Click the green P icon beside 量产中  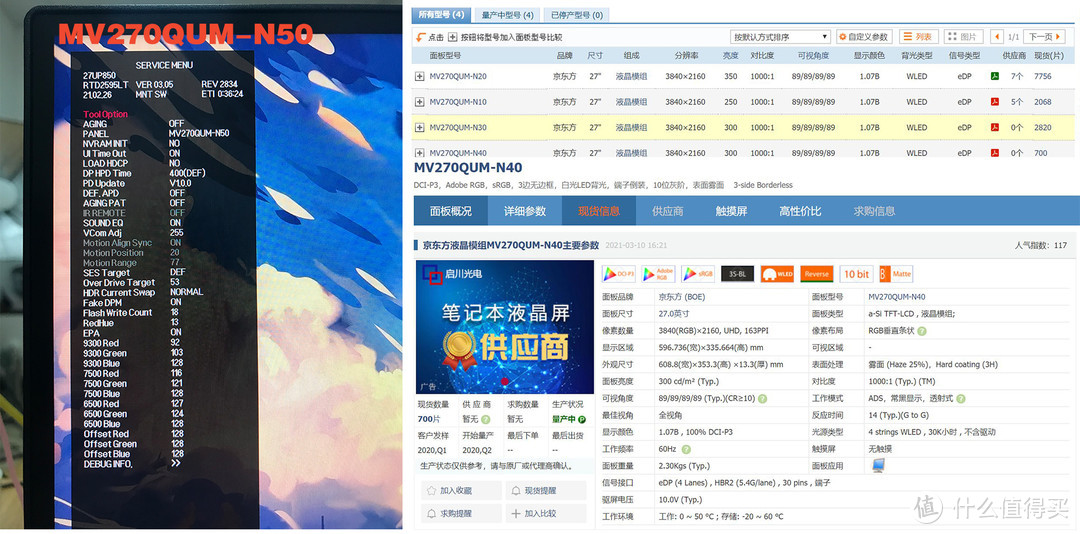pos(582,419)
